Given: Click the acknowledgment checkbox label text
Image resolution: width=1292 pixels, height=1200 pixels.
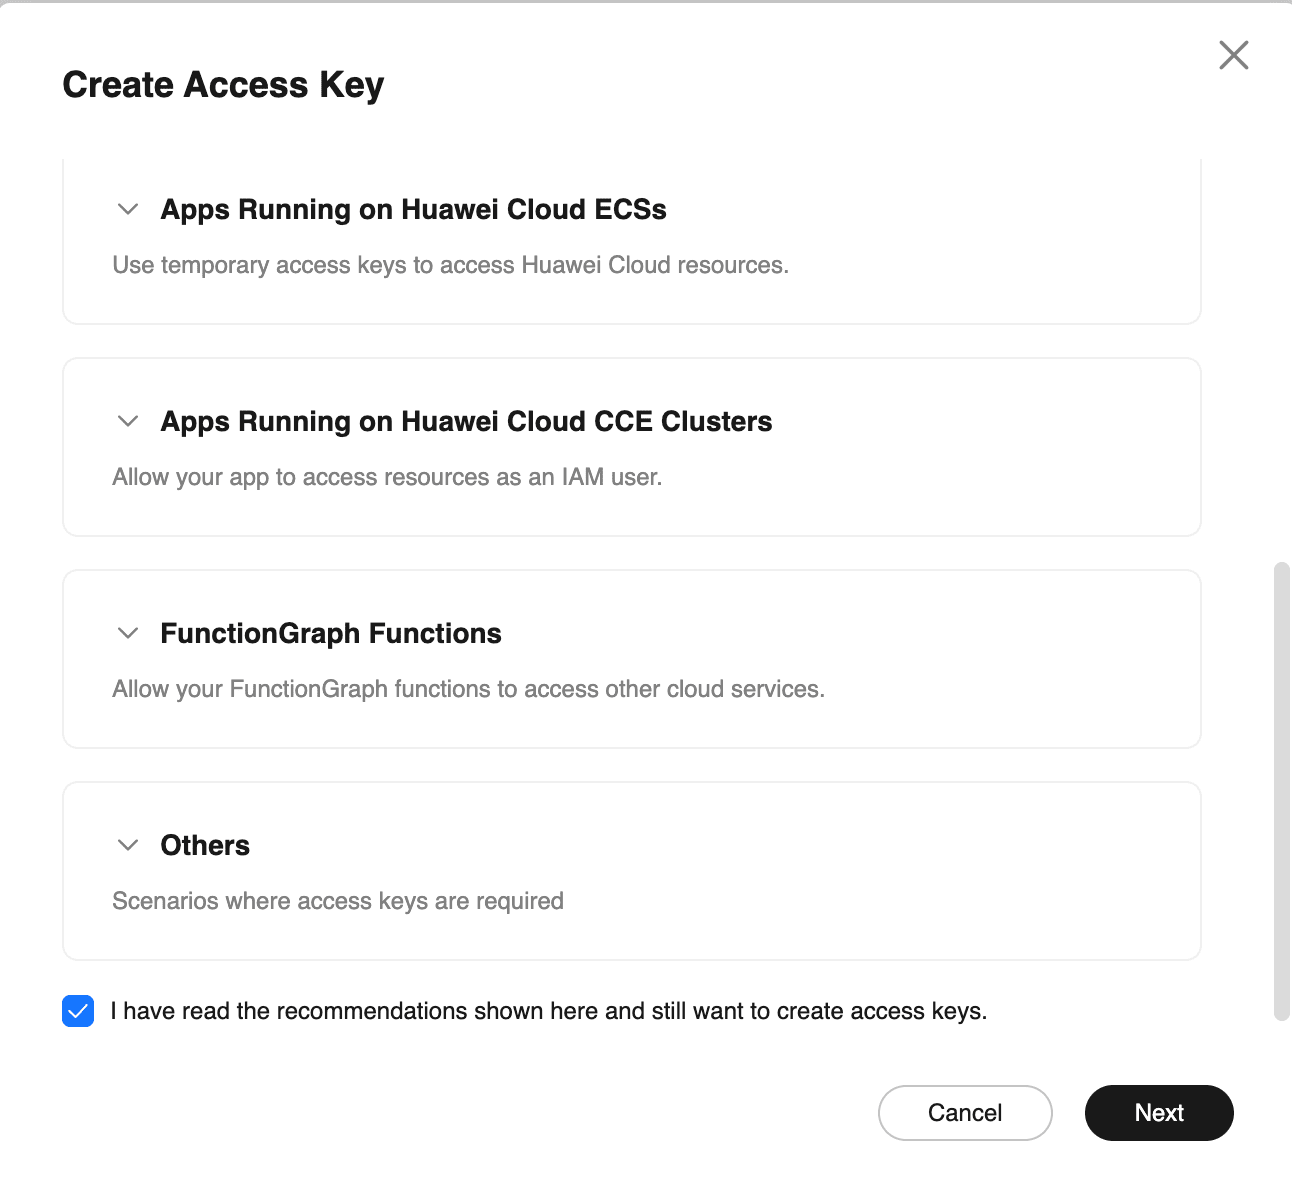Looking at the screenshot, I should pos(548,1011).
